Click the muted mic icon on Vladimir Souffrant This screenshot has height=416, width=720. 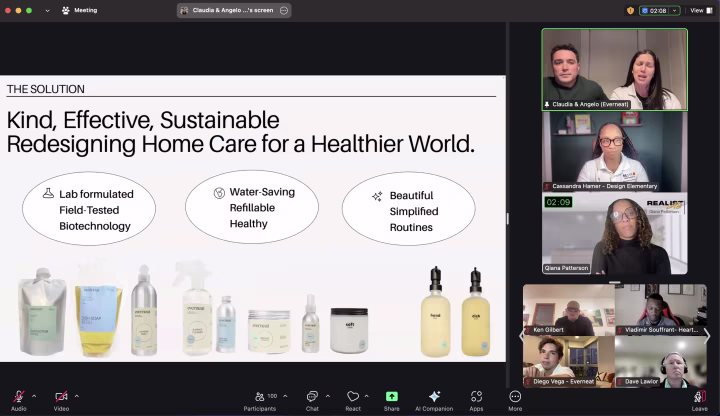click(x=620, y=330)
